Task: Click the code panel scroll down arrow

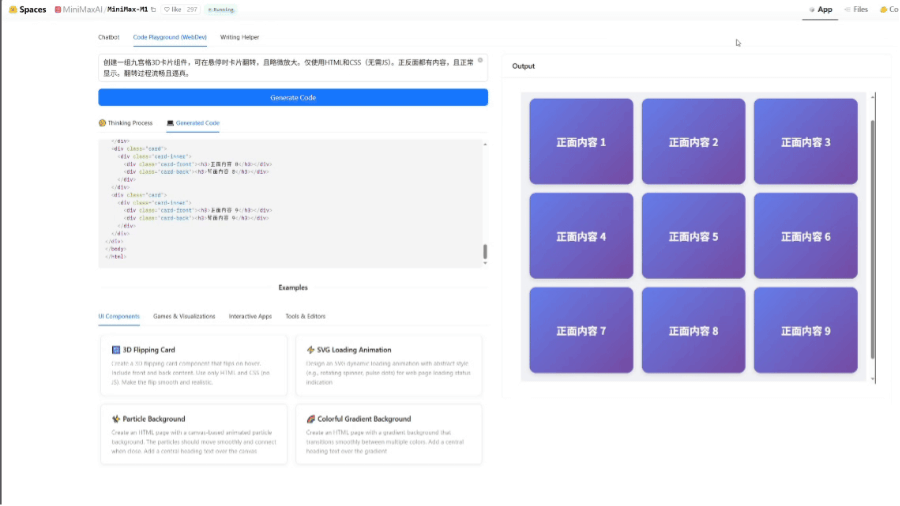Action: point(485,263)
